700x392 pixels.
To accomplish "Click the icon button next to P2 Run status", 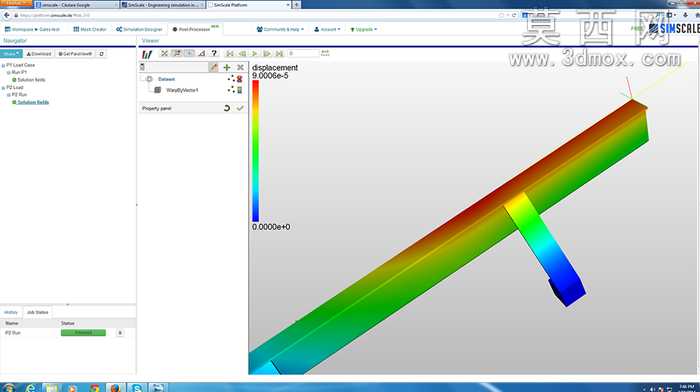I will pos(120,333).
